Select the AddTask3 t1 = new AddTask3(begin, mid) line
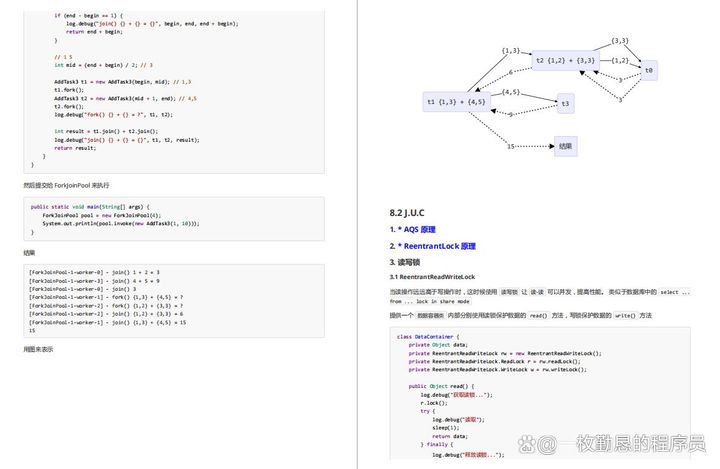Viewport: 720px width, 469px height. coord(123,82)
